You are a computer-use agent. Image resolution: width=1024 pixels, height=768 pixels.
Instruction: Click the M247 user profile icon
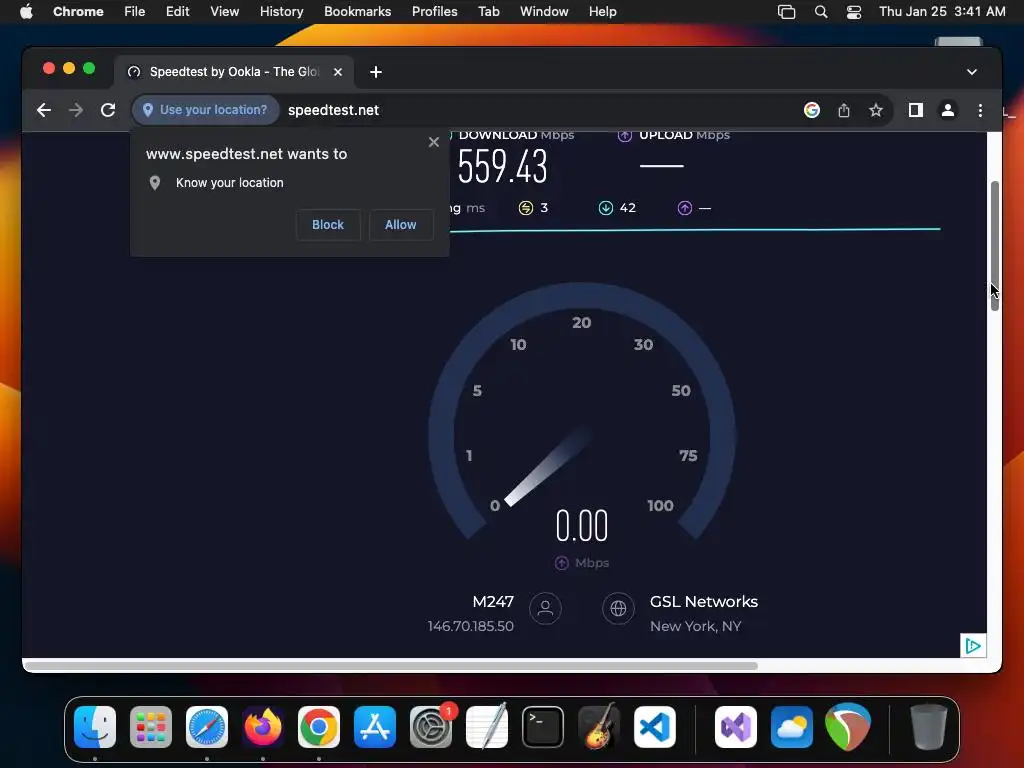tap(545, 609)
